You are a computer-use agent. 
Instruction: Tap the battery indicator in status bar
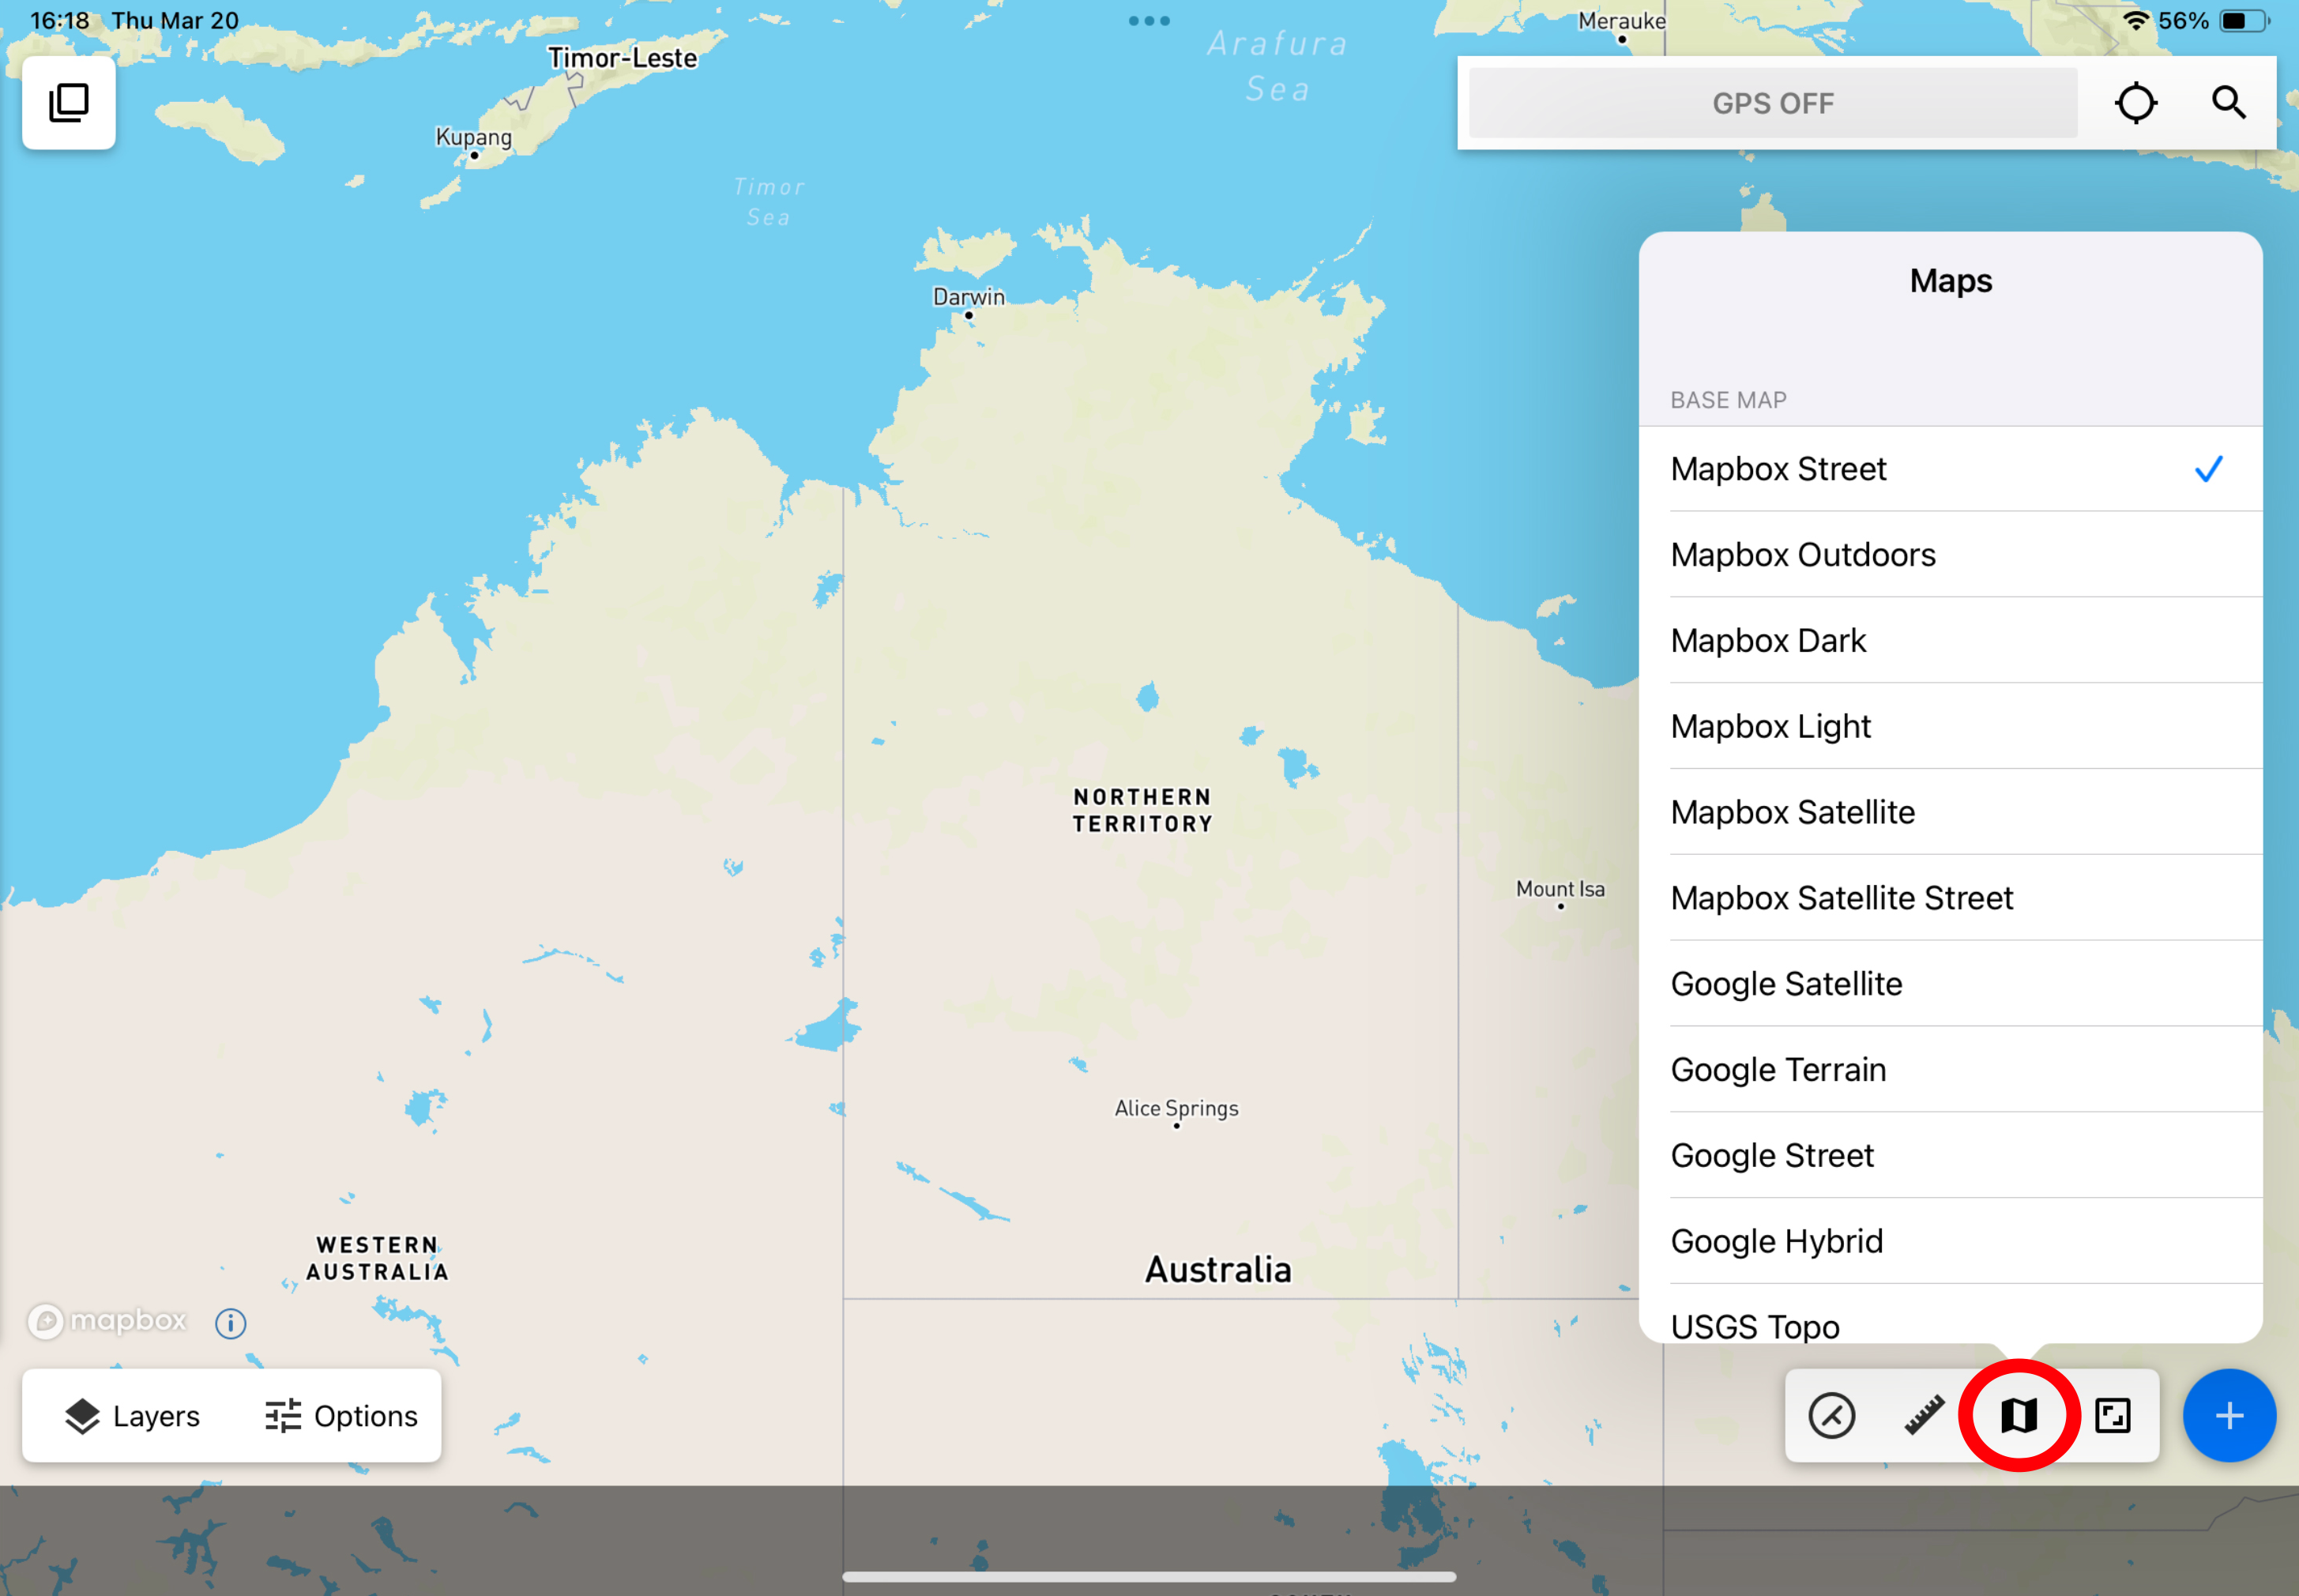(x=2245, y=21)
